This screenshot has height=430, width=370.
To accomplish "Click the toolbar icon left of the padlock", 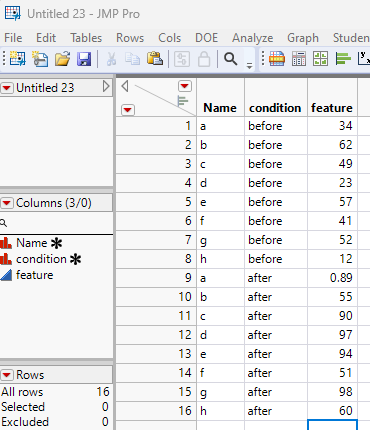I will click(x=182, y=59).
